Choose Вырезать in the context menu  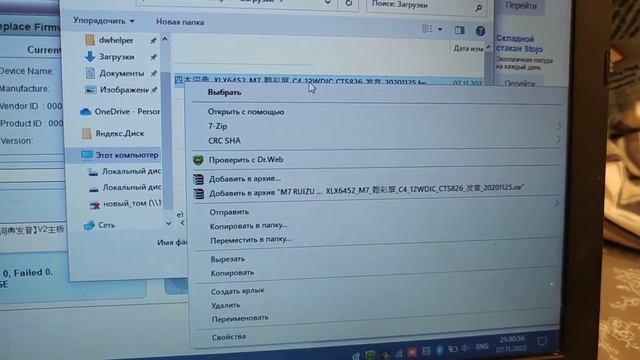pos(227,259)
